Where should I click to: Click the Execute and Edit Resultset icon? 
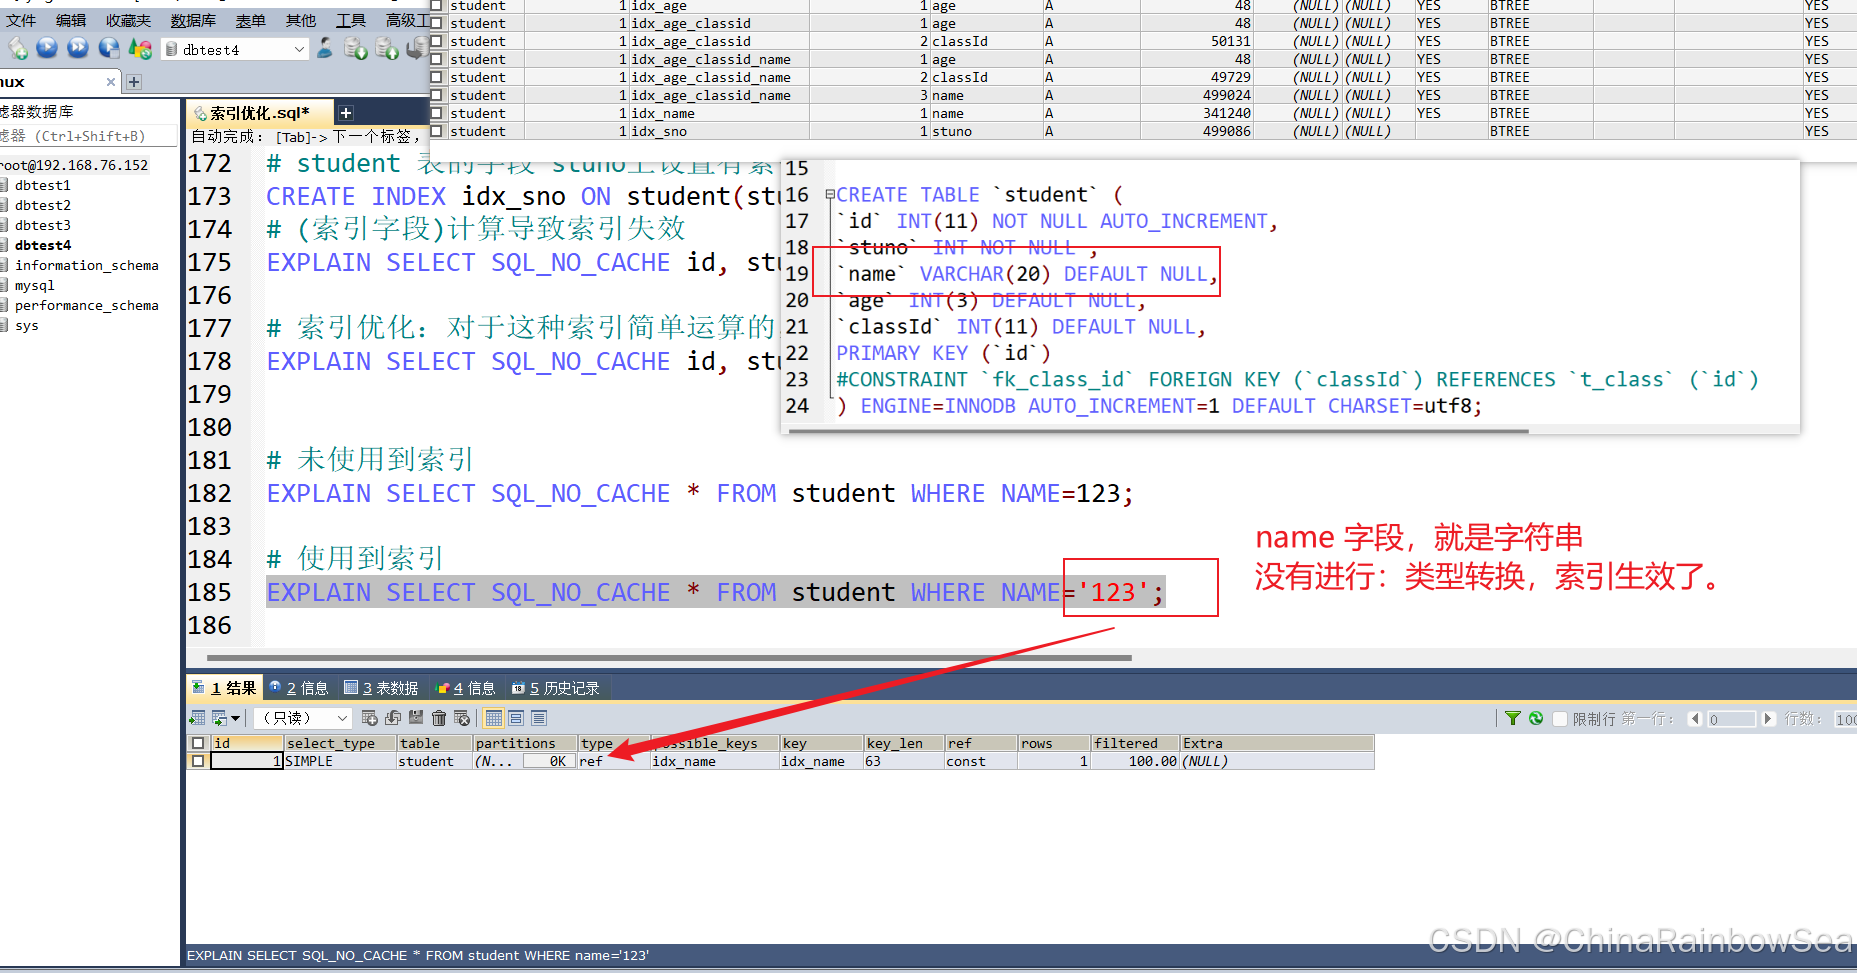click(109, 48)
